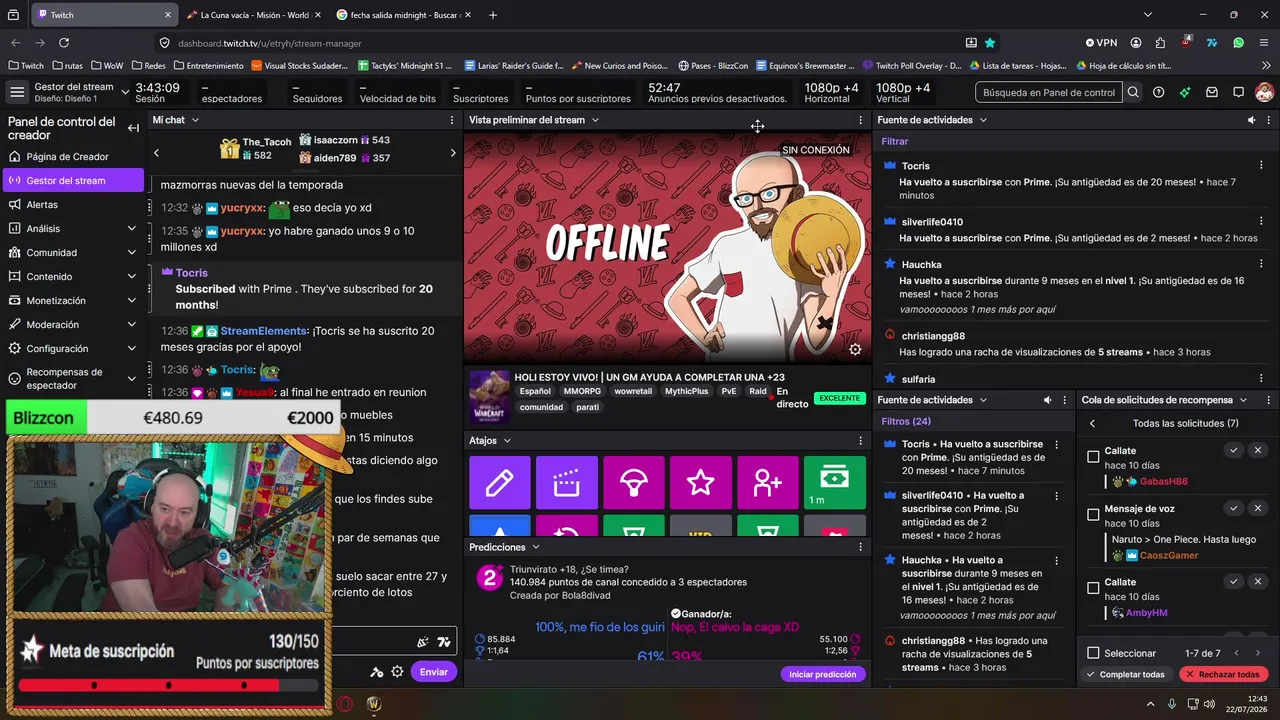Click Completar todas button

tap(1125, 674)
